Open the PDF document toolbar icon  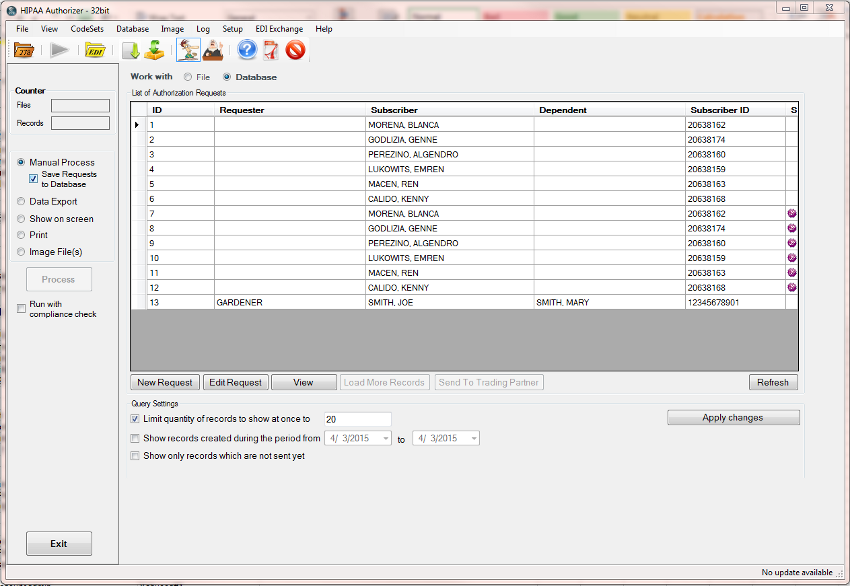pyautogui.click(x=270, y=50)
